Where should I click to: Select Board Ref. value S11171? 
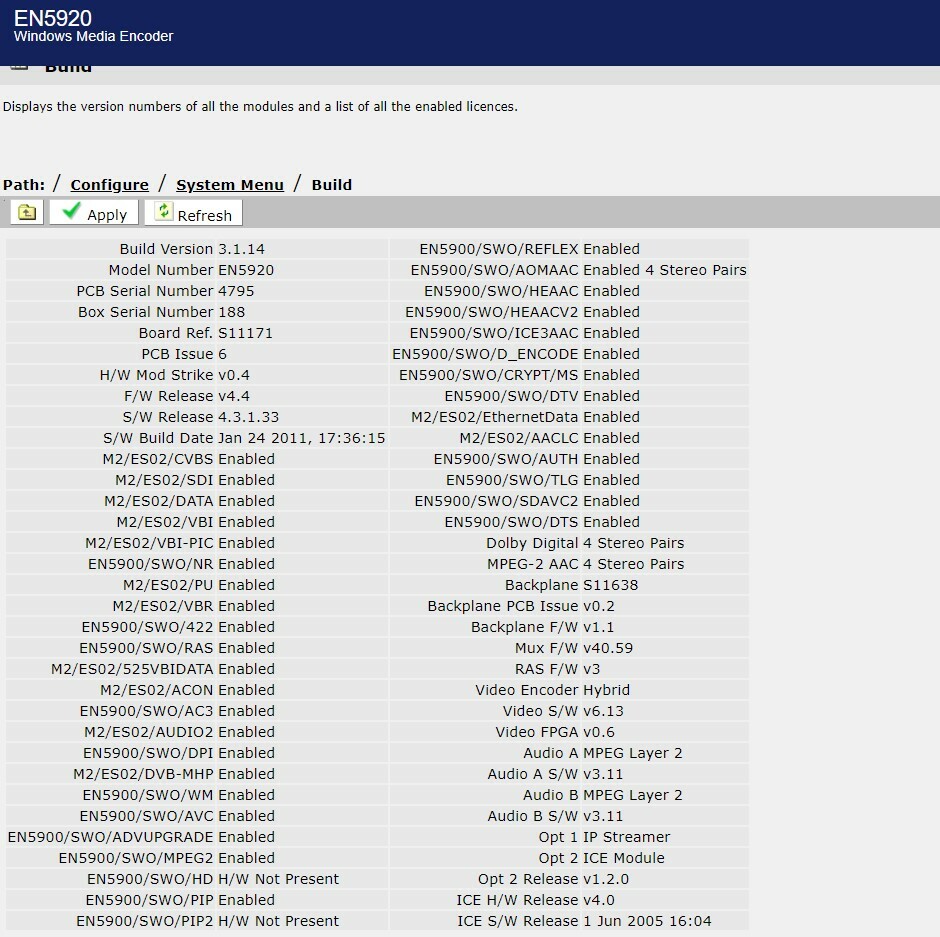tap(245, 333)
